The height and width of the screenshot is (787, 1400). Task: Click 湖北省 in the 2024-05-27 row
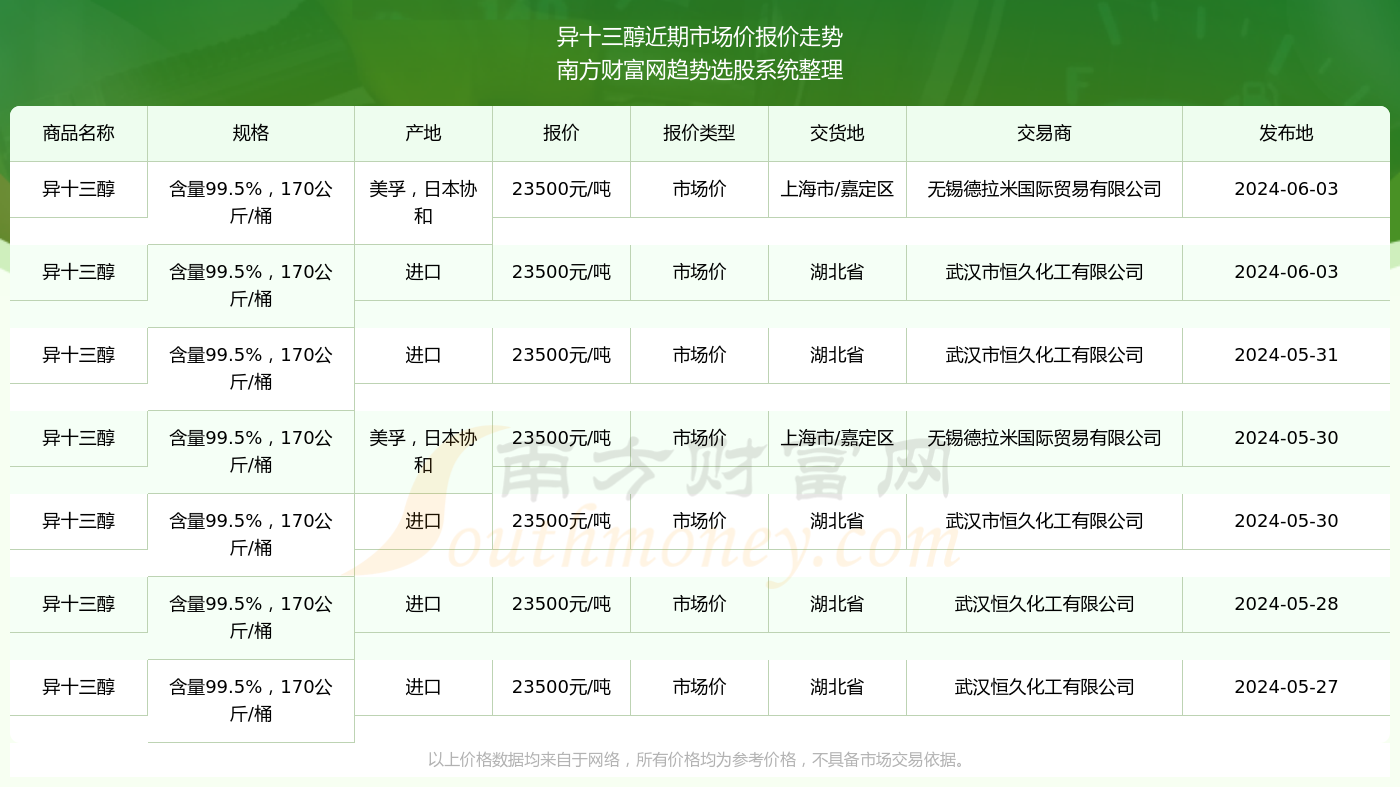click(x=838, y=687)
